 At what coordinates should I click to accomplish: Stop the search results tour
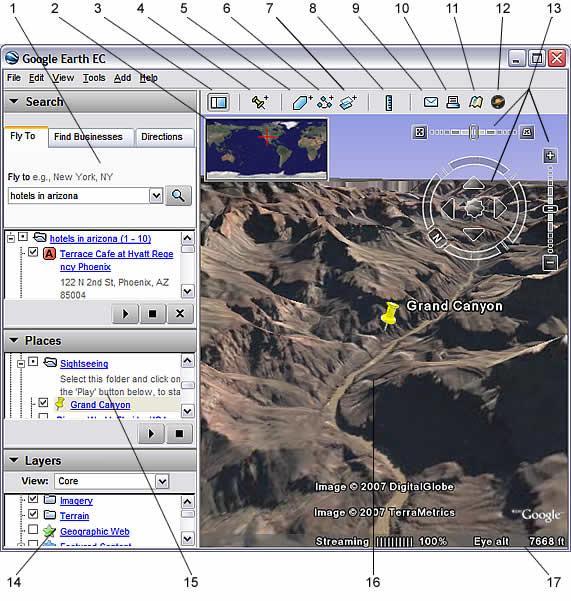coord(152,314)
